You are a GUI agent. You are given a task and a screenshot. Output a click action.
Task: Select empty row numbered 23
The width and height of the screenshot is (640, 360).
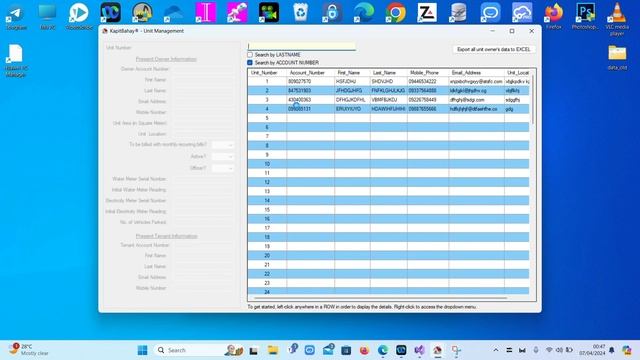pyautogui.click(x=389, y=283)
